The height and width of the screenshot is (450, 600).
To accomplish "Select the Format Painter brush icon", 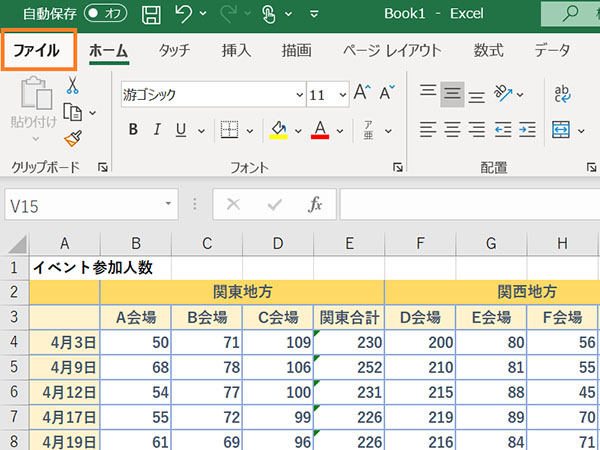I will (72, 137).
